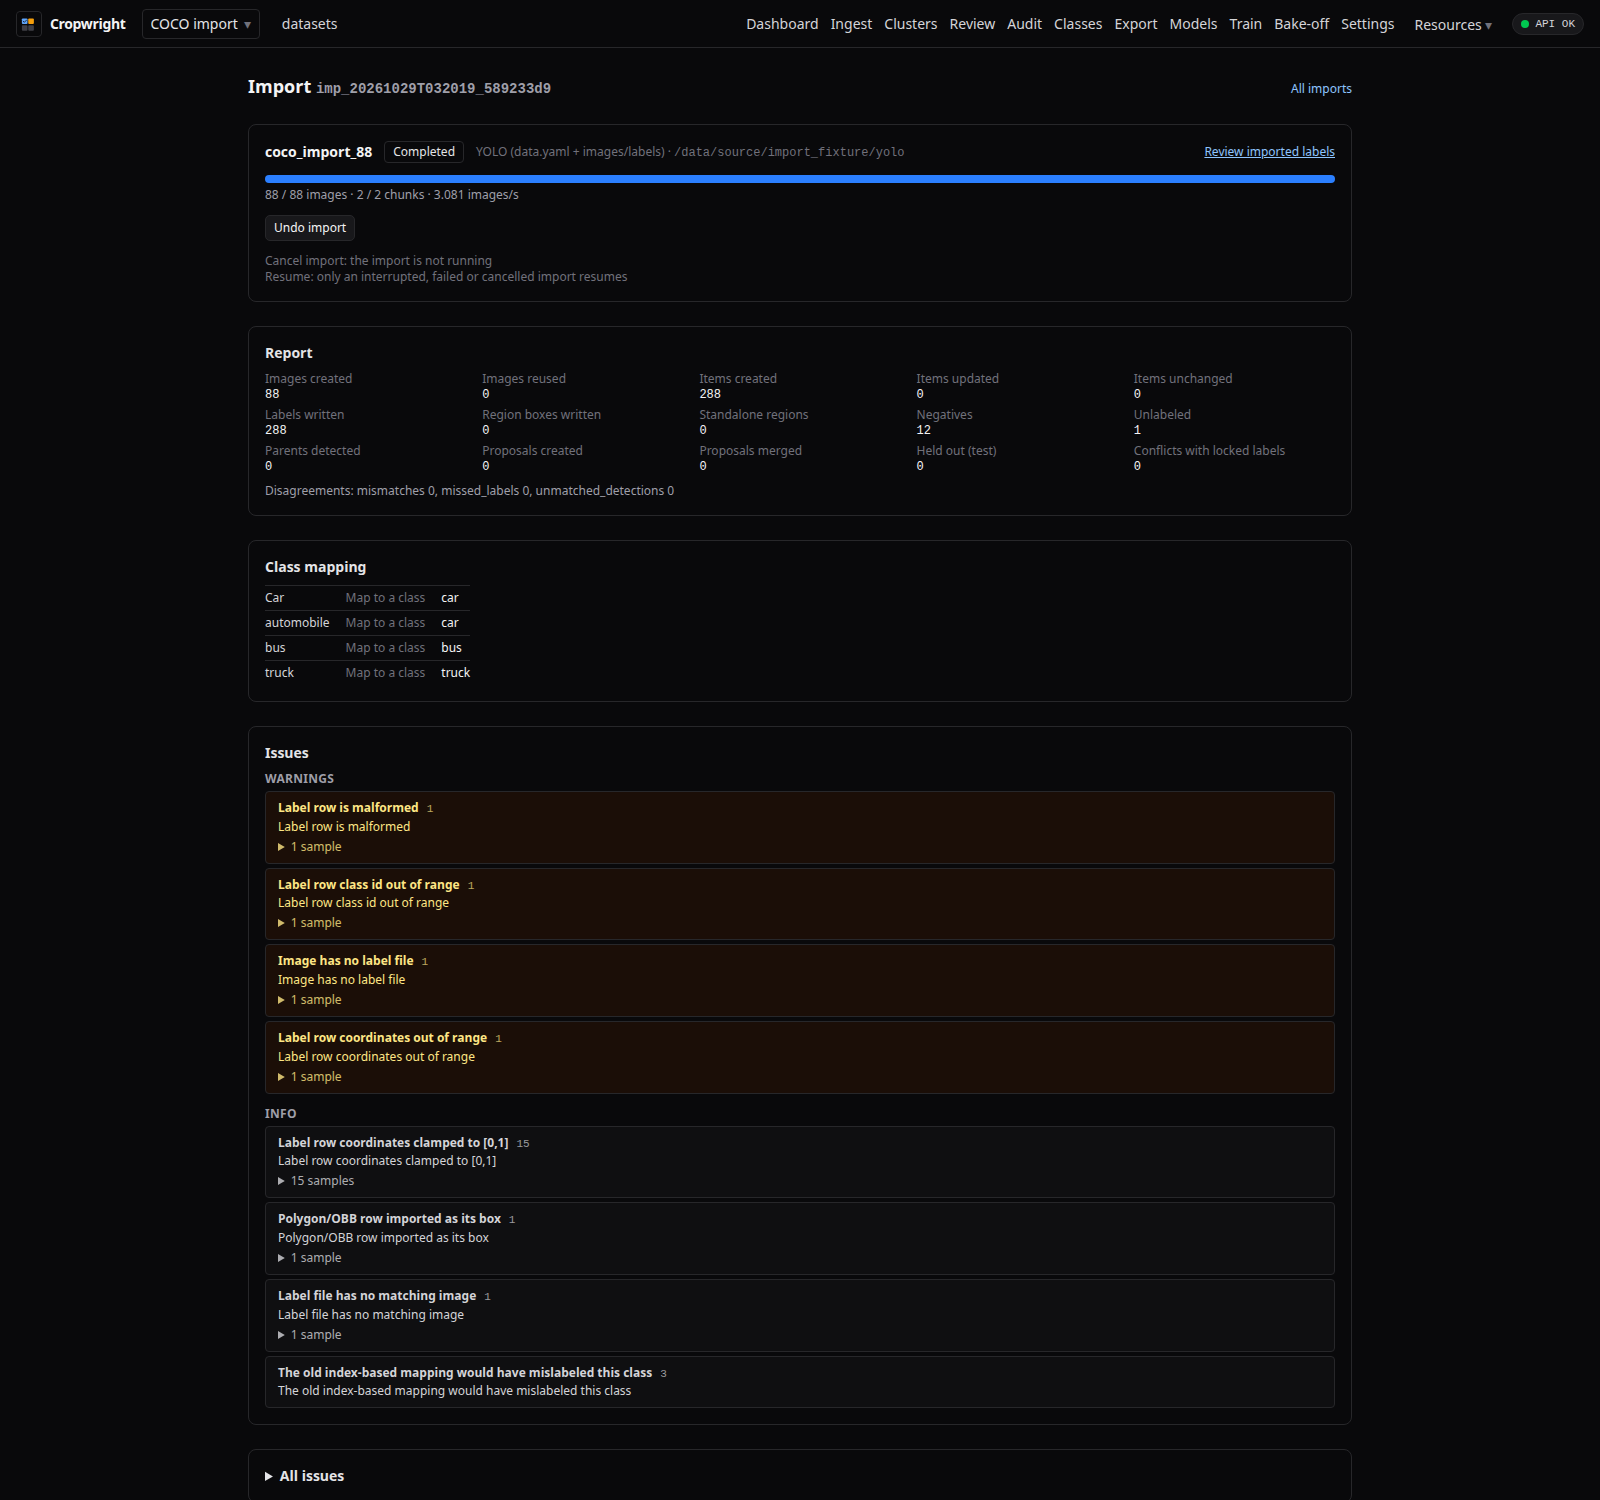Follow the Review imported labels link
This screenshot has width=1600, height=1500.
click(1269, 152)
